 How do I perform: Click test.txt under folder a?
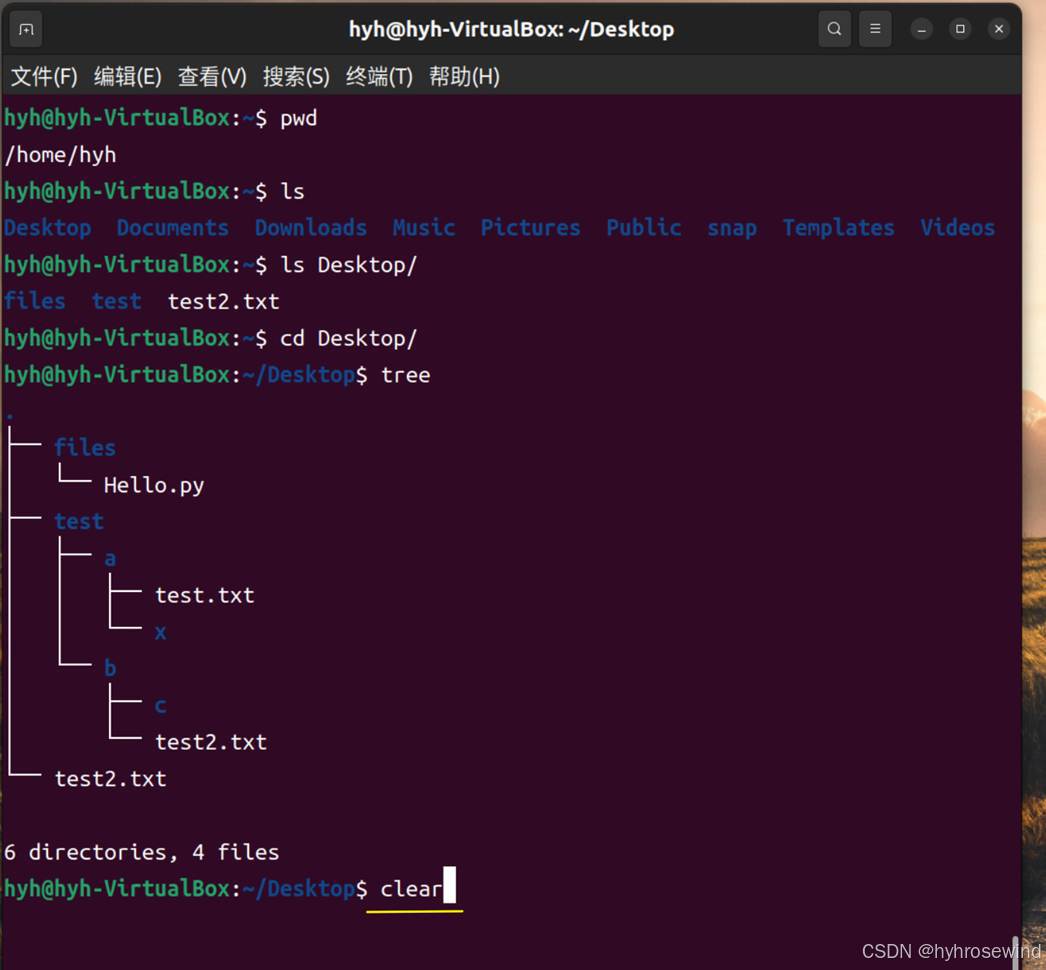(x=205, y=595)
